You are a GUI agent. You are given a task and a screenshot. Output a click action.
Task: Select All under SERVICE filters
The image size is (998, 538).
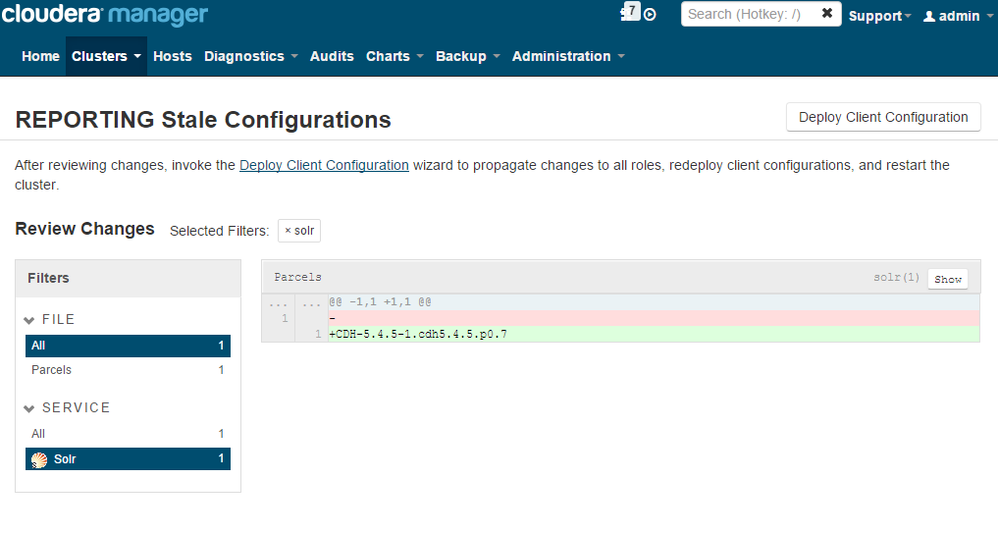click(38, 434)
